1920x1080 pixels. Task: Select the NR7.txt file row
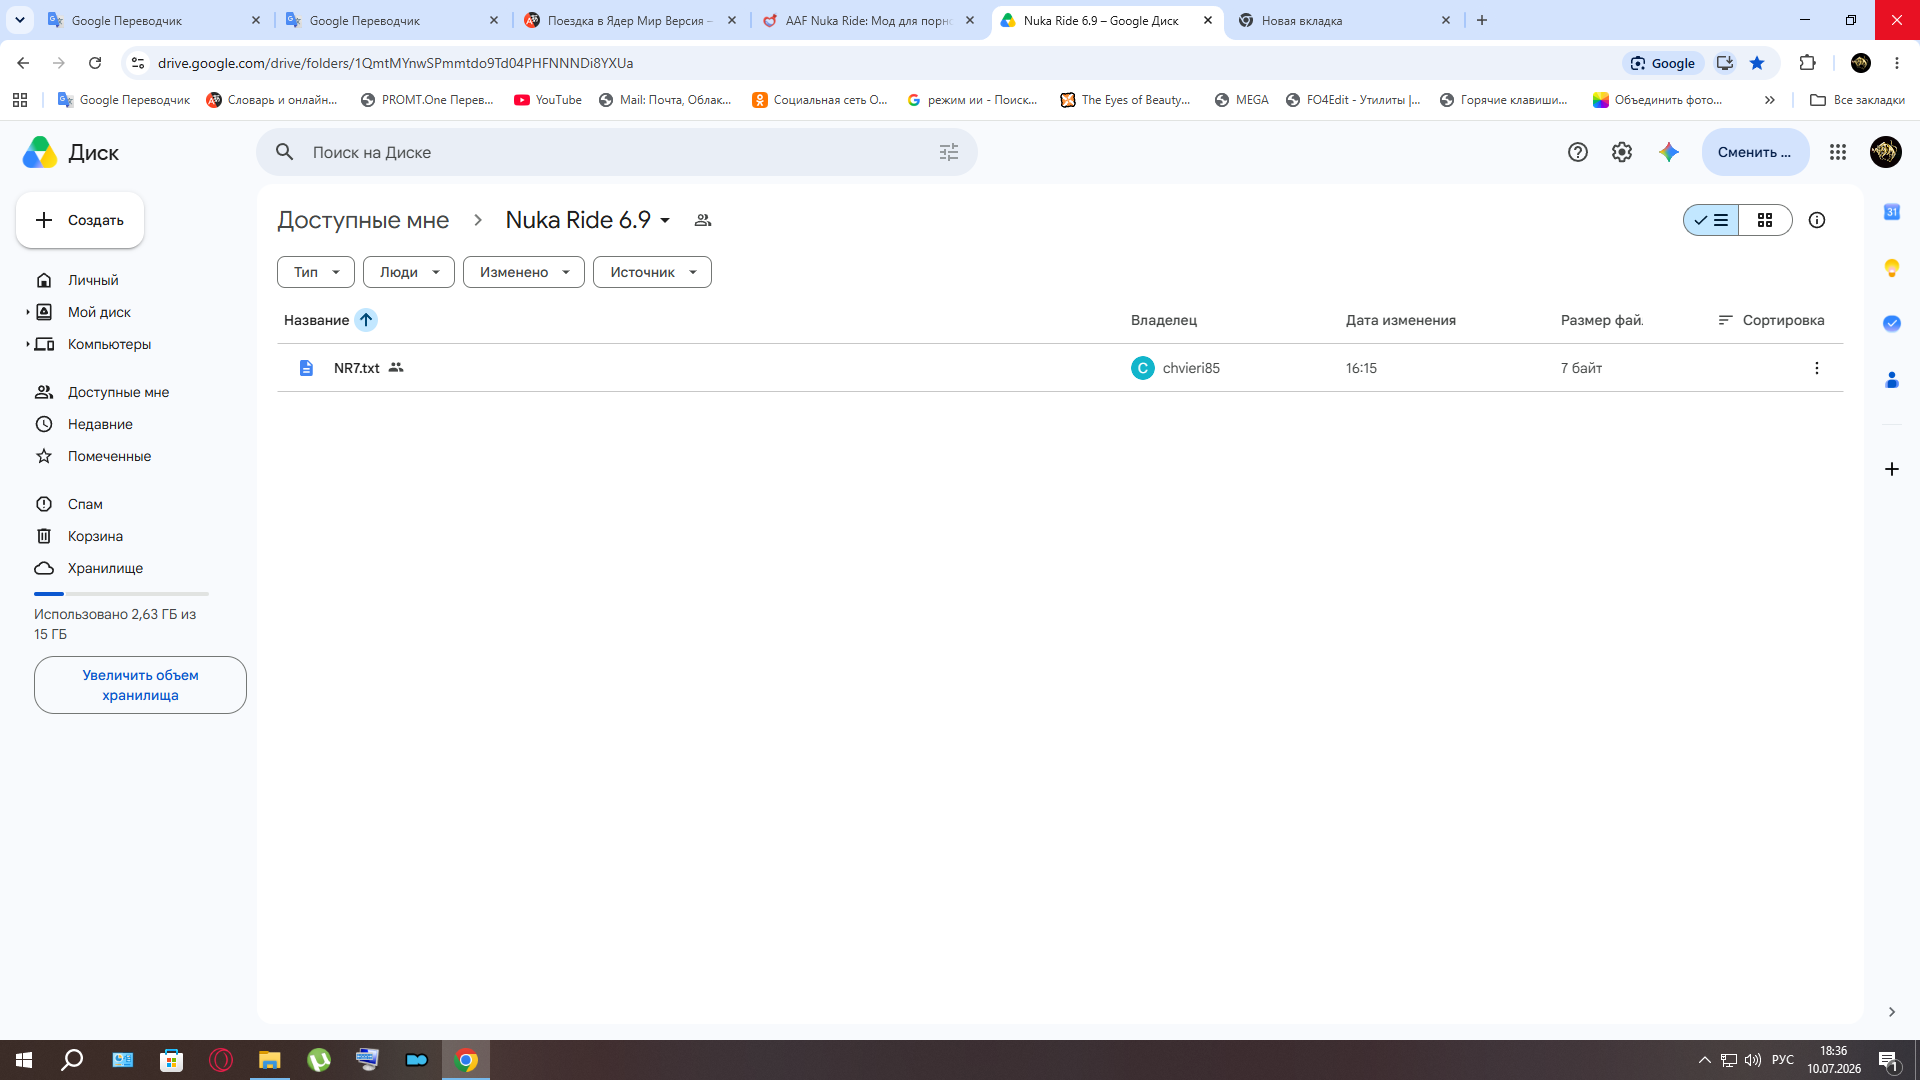click(1060, 368)
